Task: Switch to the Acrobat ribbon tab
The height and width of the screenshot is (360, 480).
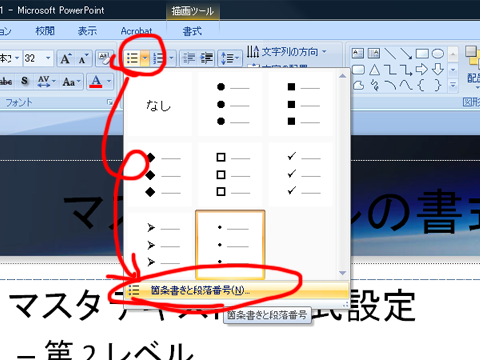Action: coord(136,31)
